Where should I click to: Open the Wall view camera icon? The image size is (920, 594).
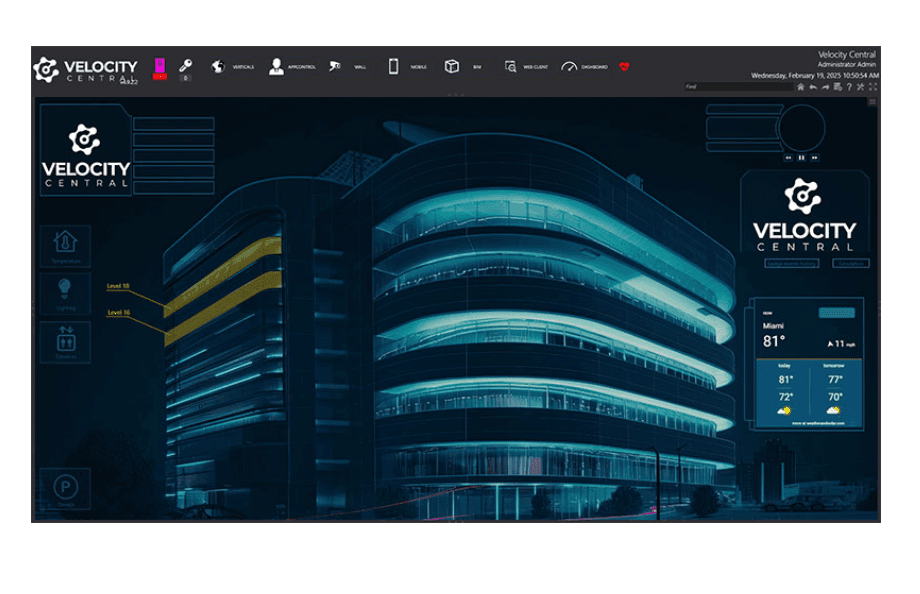coord(334,66)
